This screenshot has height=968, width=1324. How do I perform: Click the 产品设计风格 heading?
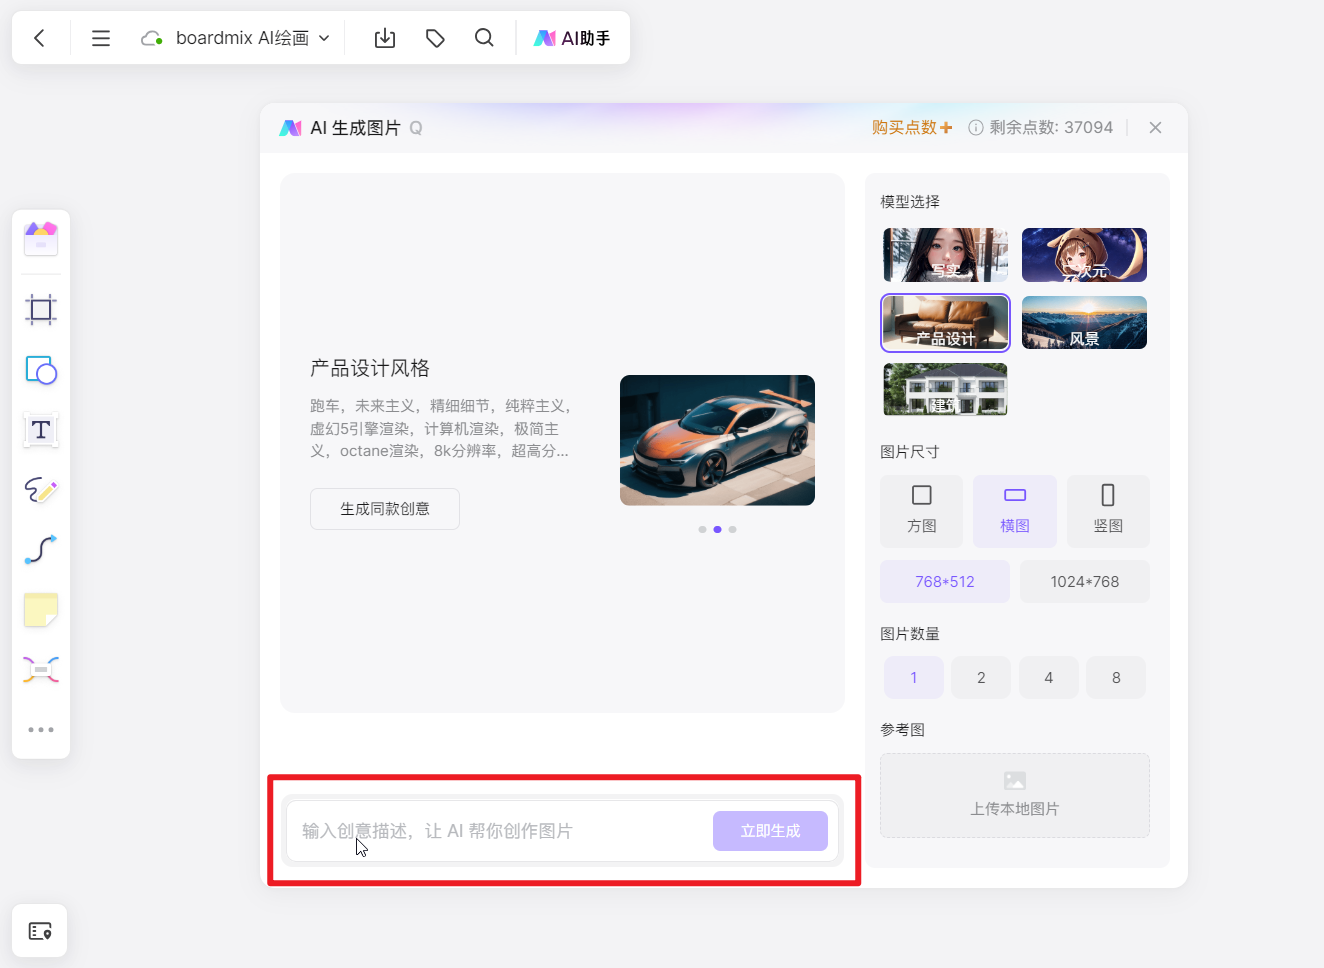click(370, 368)
